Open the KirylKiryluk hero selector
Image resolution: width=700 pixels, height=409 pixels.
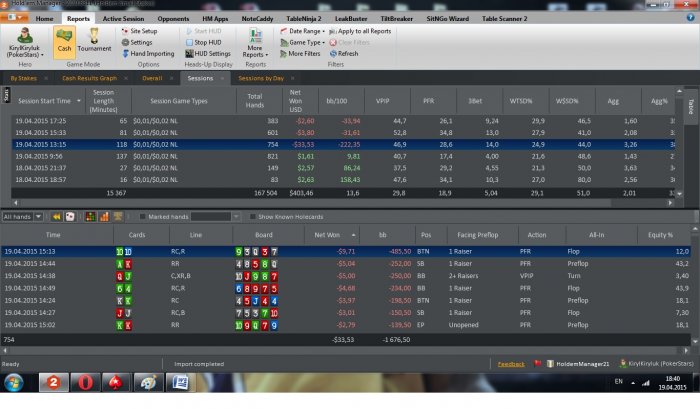(25, 42)
